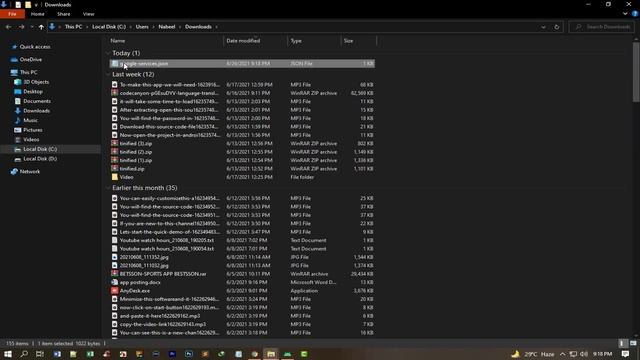Launch Word from the taskbar

[57, 354]
